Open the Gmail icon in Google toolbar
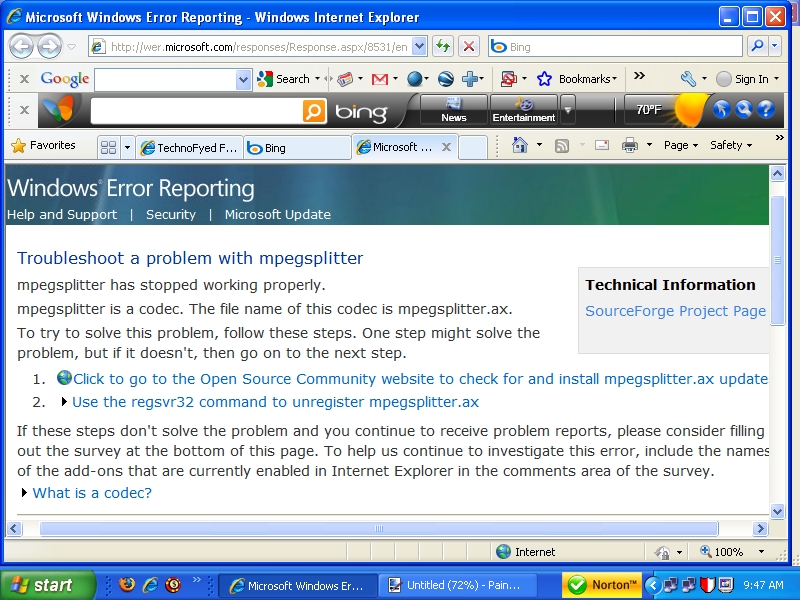The height and width of the screenshot is (600, 800). (380, 79)
